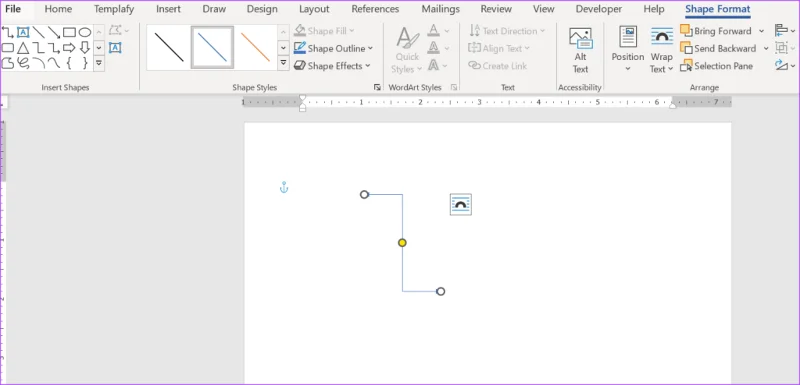Select the plain Elbow Connector shape without arrowheads
This screenshot has width=800, height=385.
[38, 48]
